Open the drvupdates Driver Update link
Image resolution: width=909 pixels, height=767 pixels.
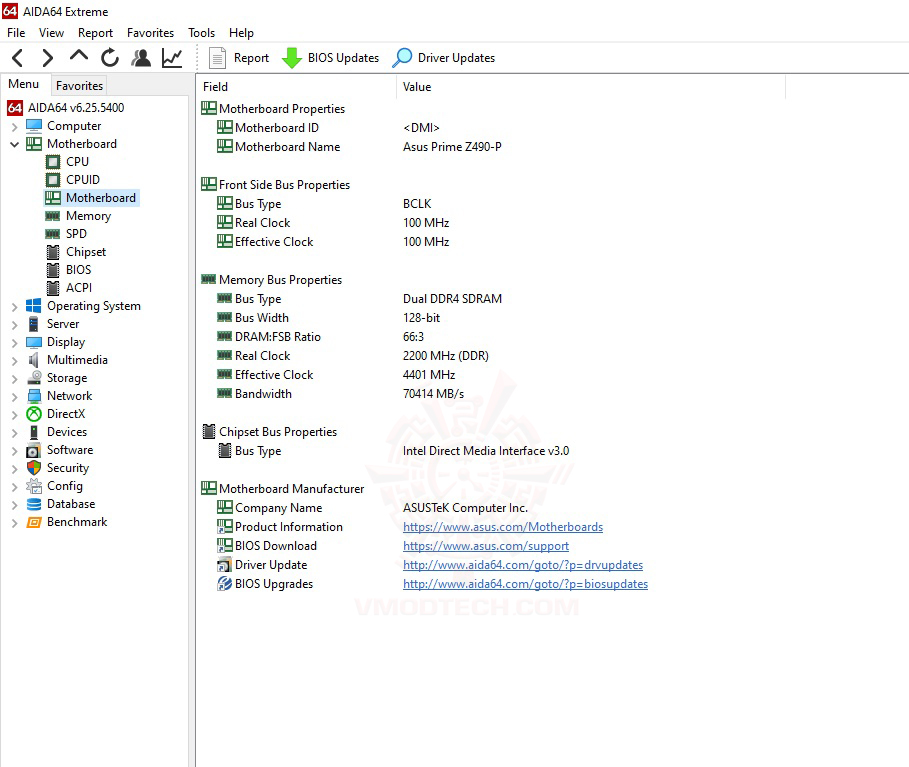pyautogui.click(x=523, y=565)
